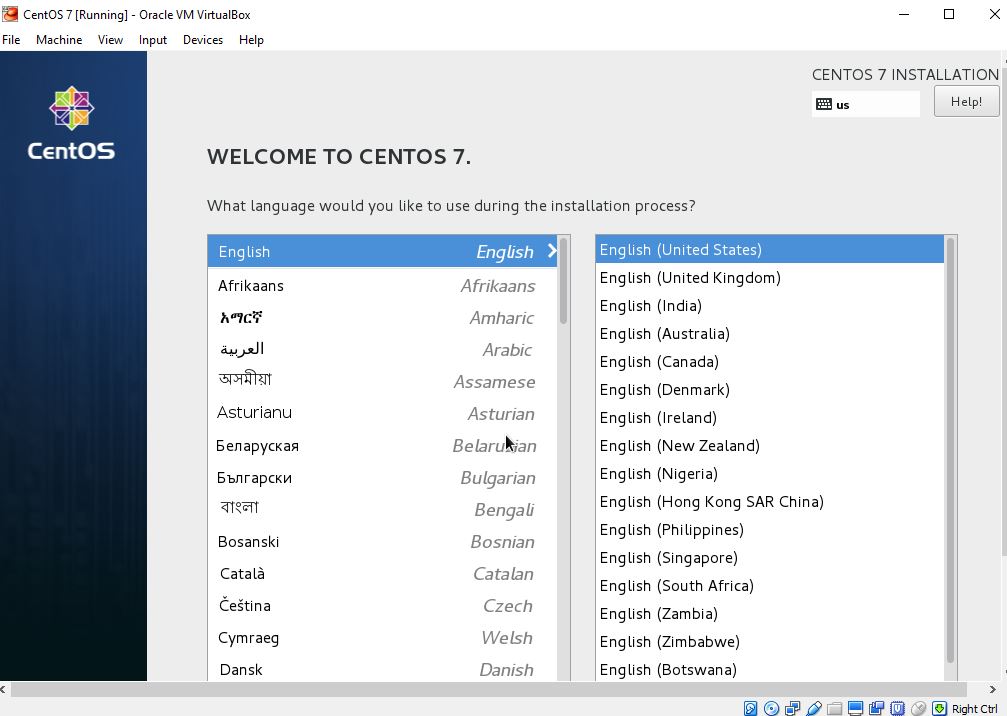Viewport: 1007px width, 716px height.
Task: Click the right arrow of horizontal scrollbar
Action: [x=992, y=689]
